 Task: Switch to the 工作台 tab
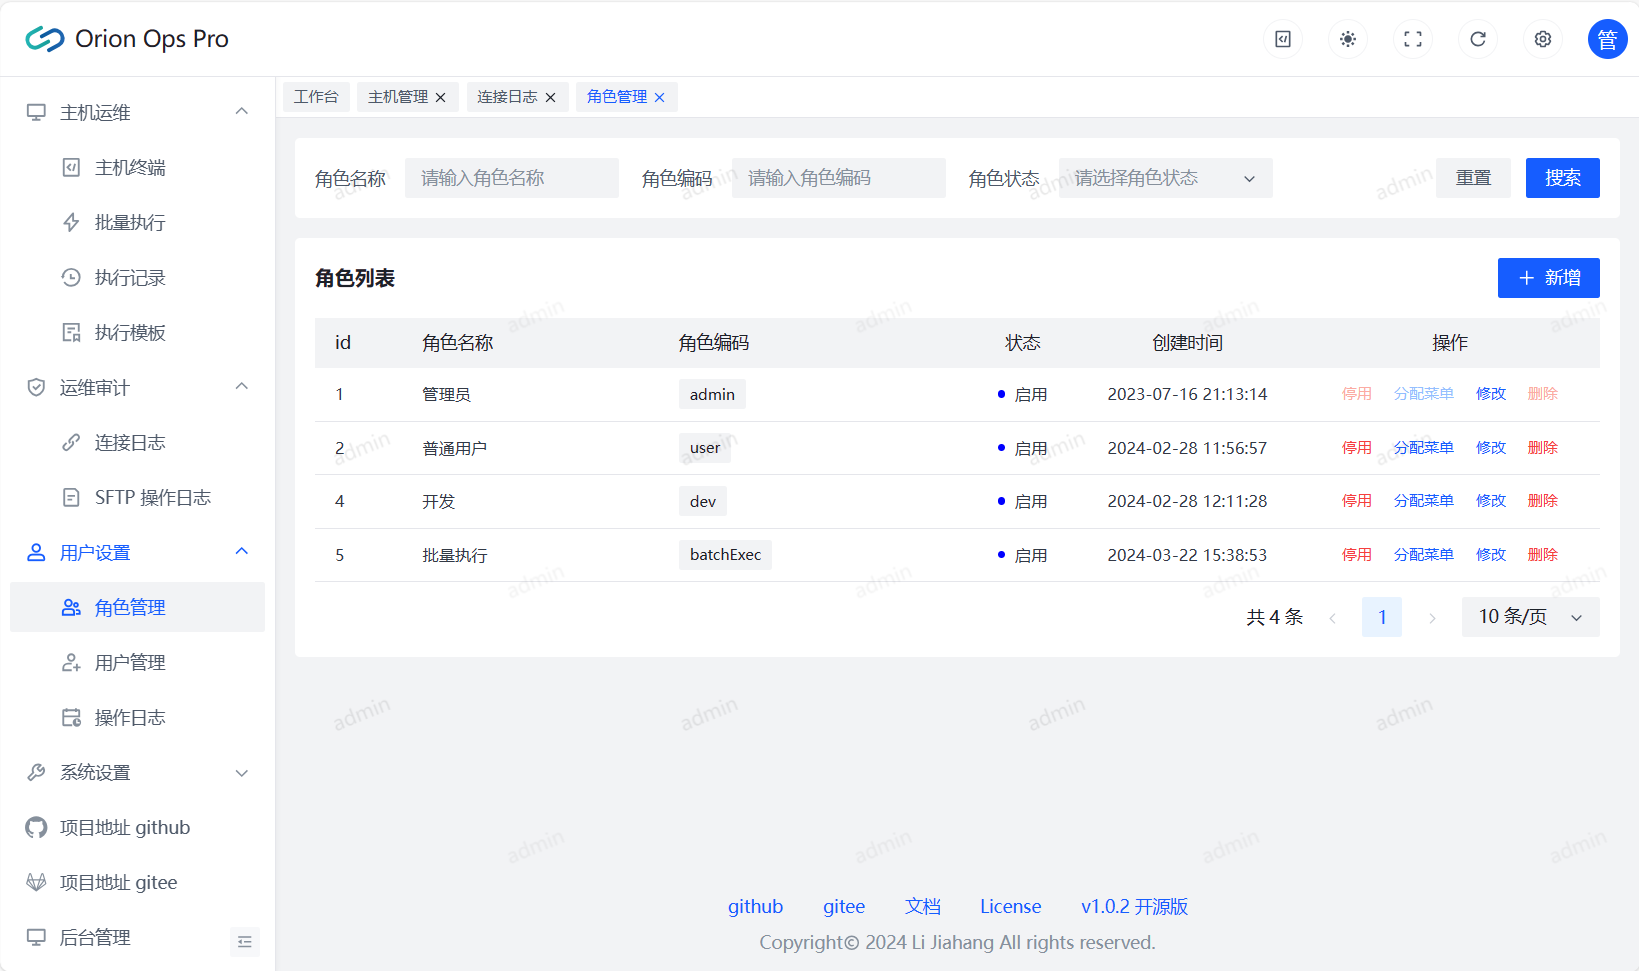coord(316,97)
